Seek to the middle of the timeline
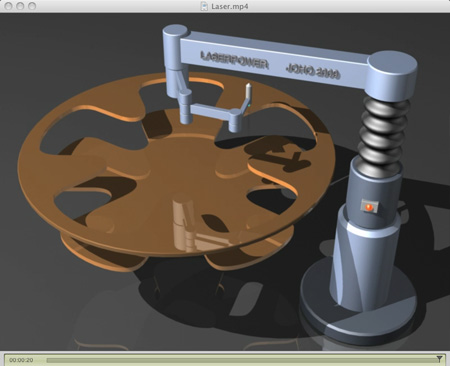Screen dimensions: 450x366 pos(243,360)
